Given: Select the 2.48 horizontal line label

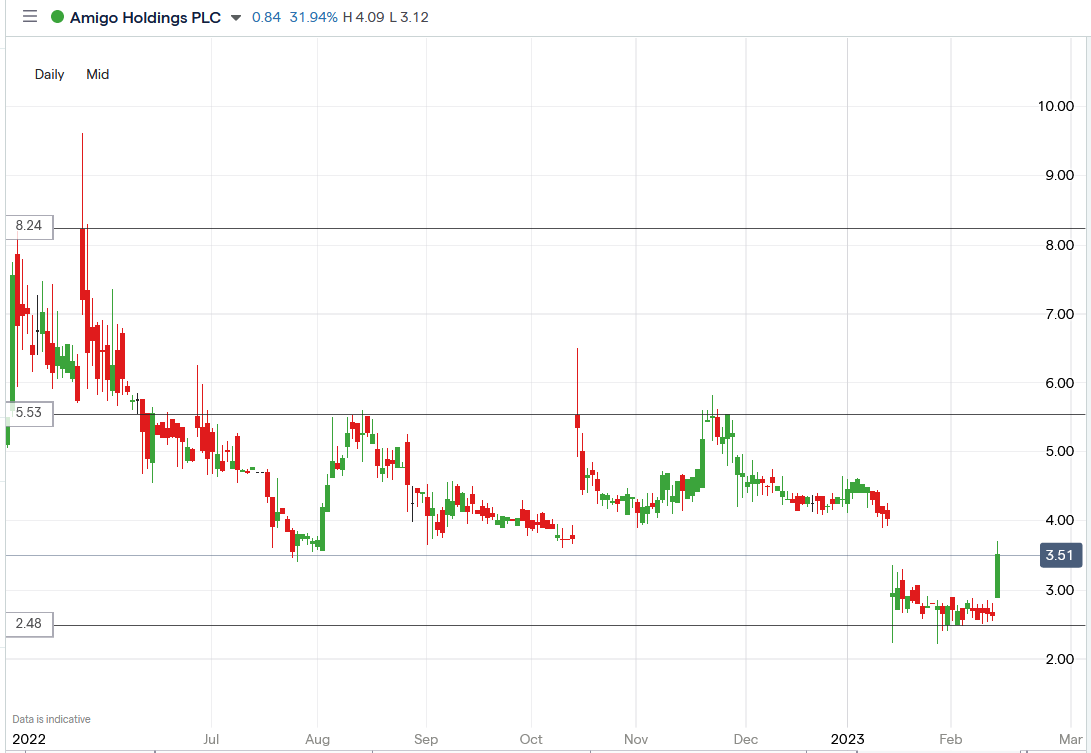Looking at the screenshot, I should point(29,623).
